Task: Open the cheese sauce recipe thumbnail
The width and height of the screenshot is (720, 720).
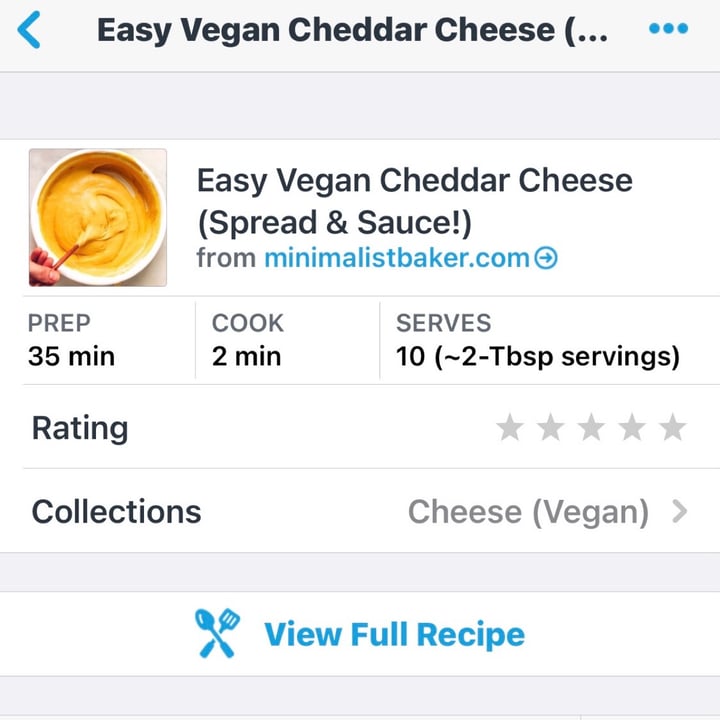Action: (x=98, y=218)
